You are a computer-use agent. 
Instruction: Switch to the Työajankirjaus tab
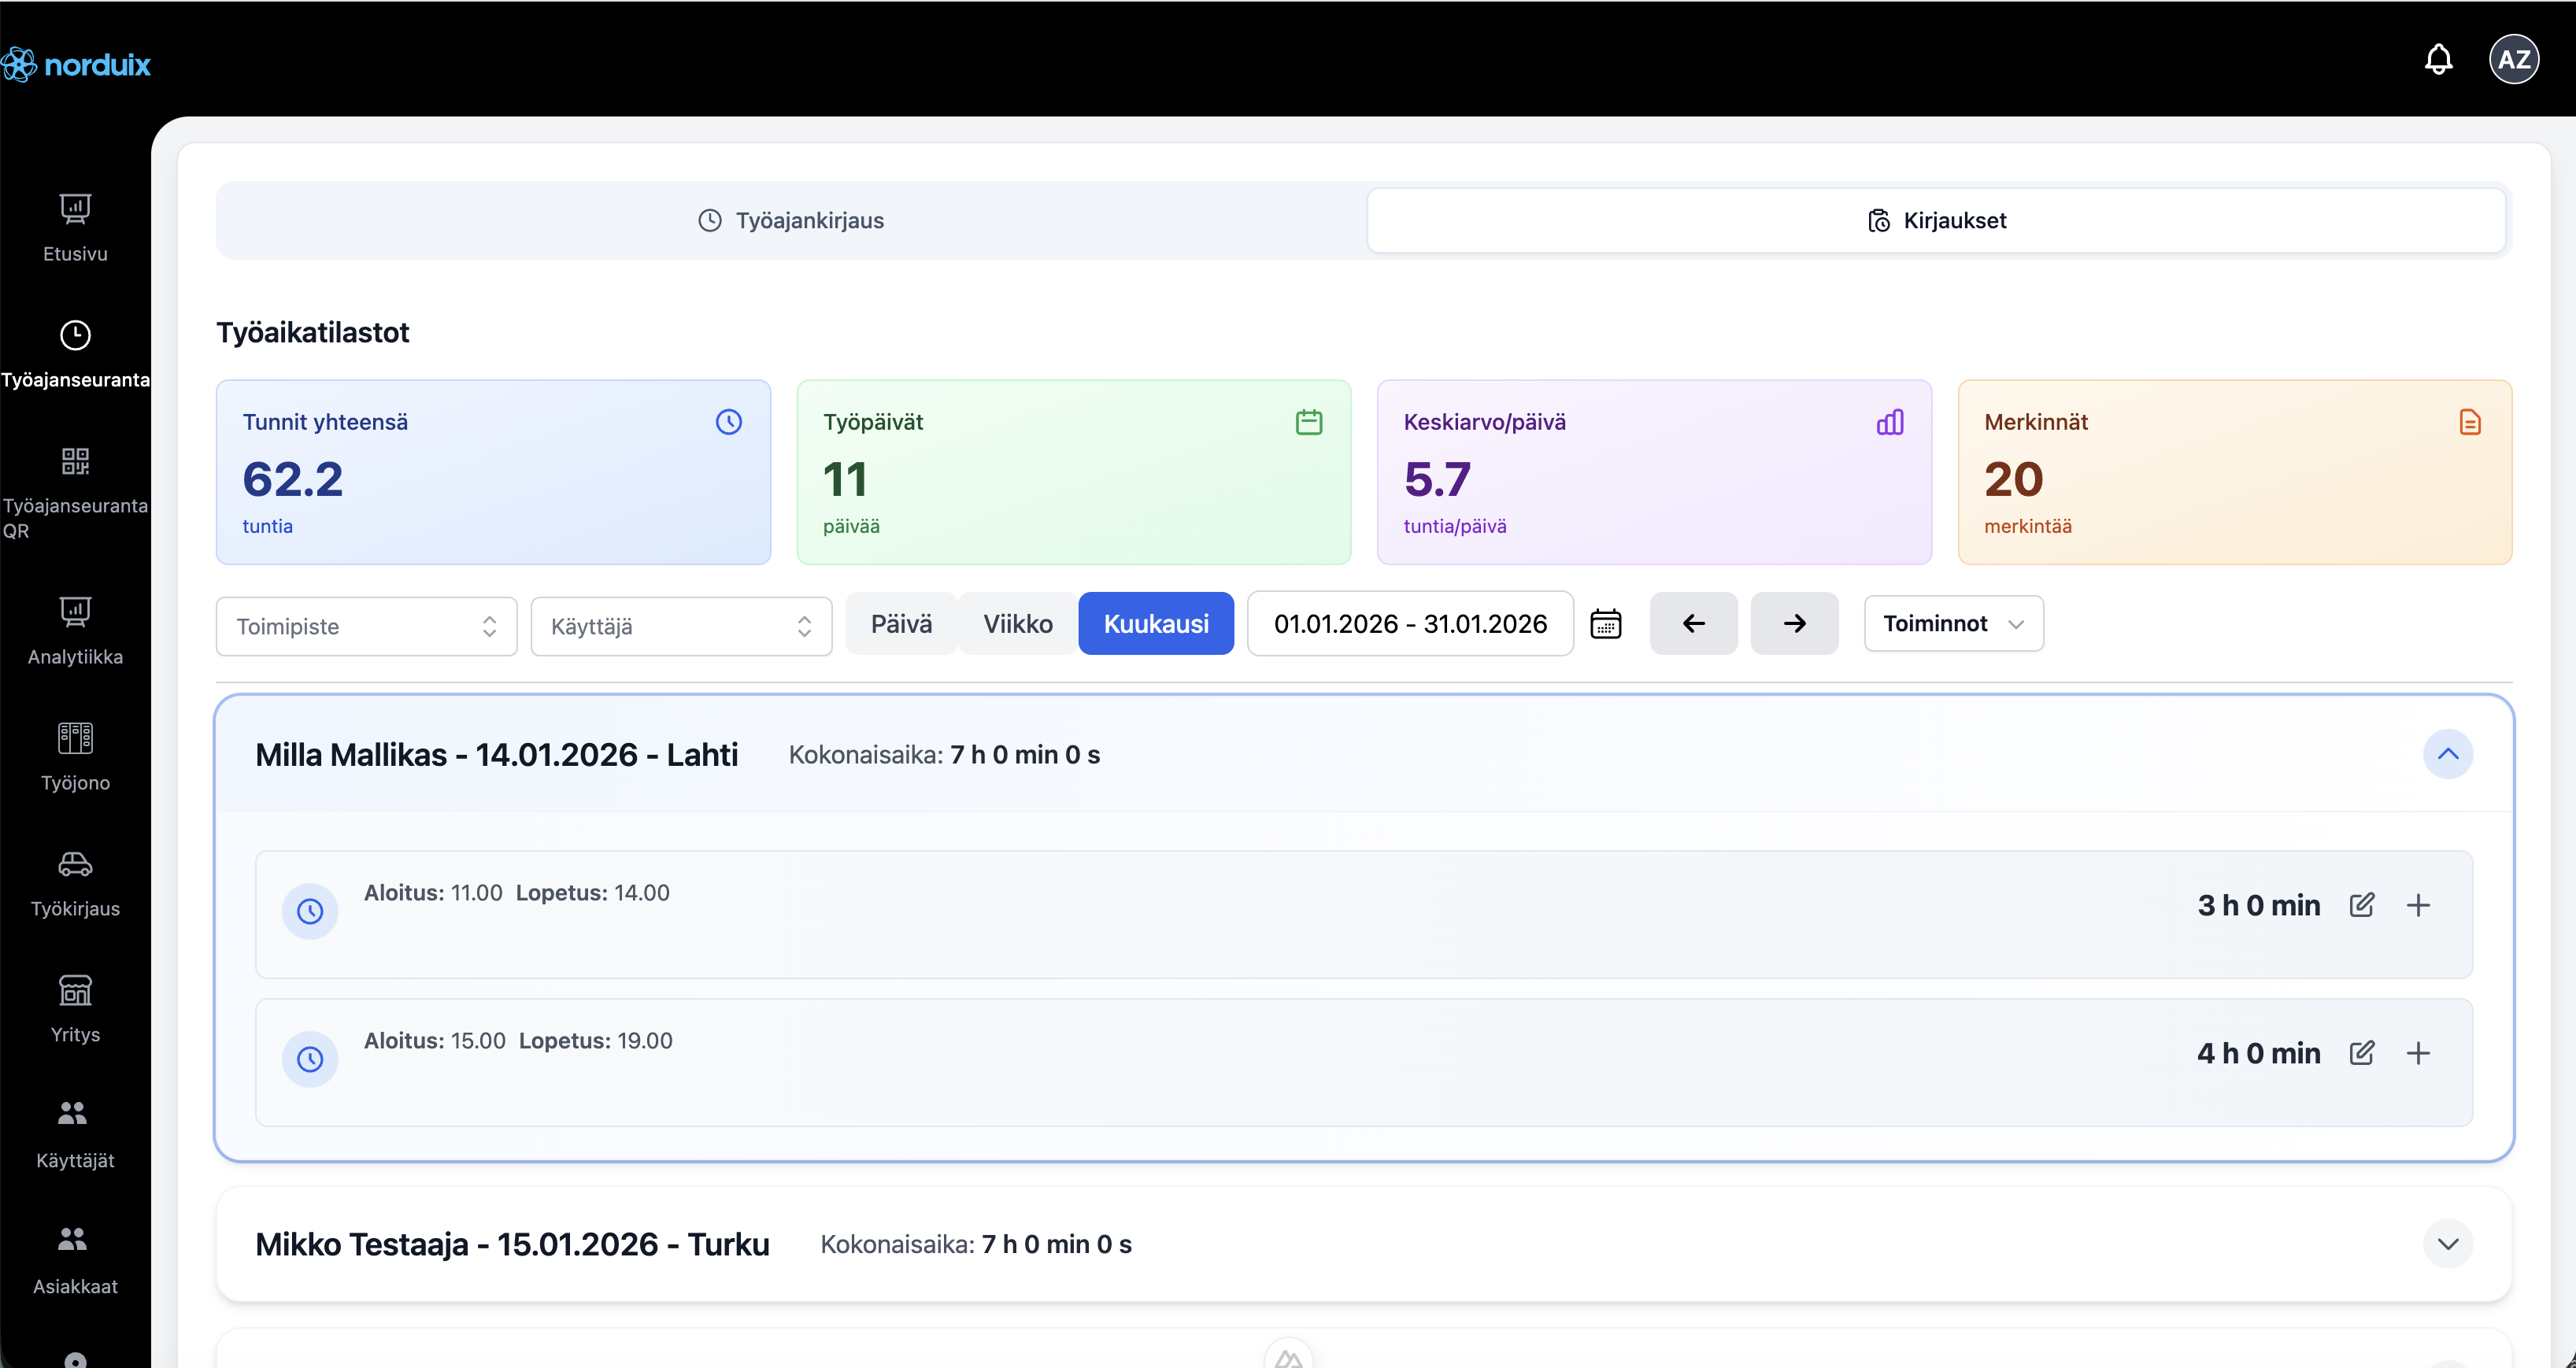coord(791,220)
